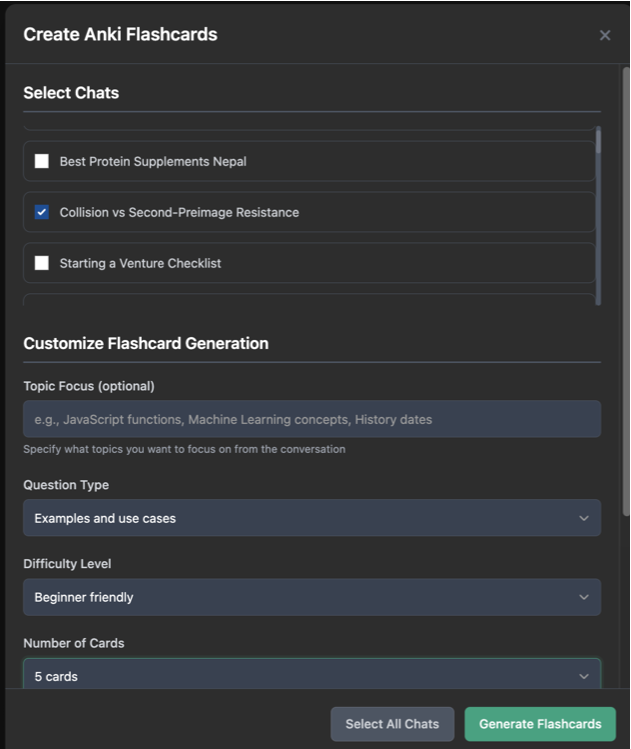The width and height of the screenshot is (631, 749).
Task: Select the Starting a Venture Checklist label
Action: coord(140,263)
